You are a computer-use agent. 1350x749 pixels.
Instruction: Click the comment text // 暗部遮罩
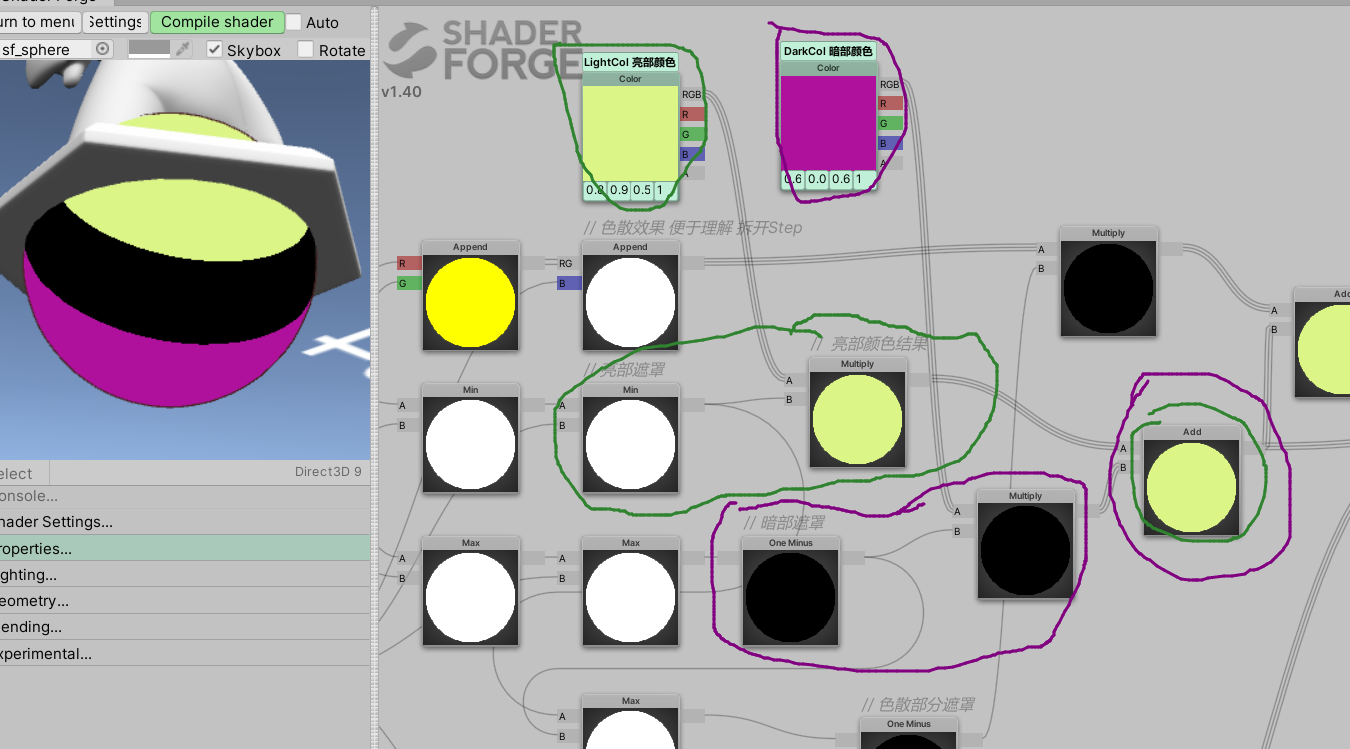coord(784,523)
